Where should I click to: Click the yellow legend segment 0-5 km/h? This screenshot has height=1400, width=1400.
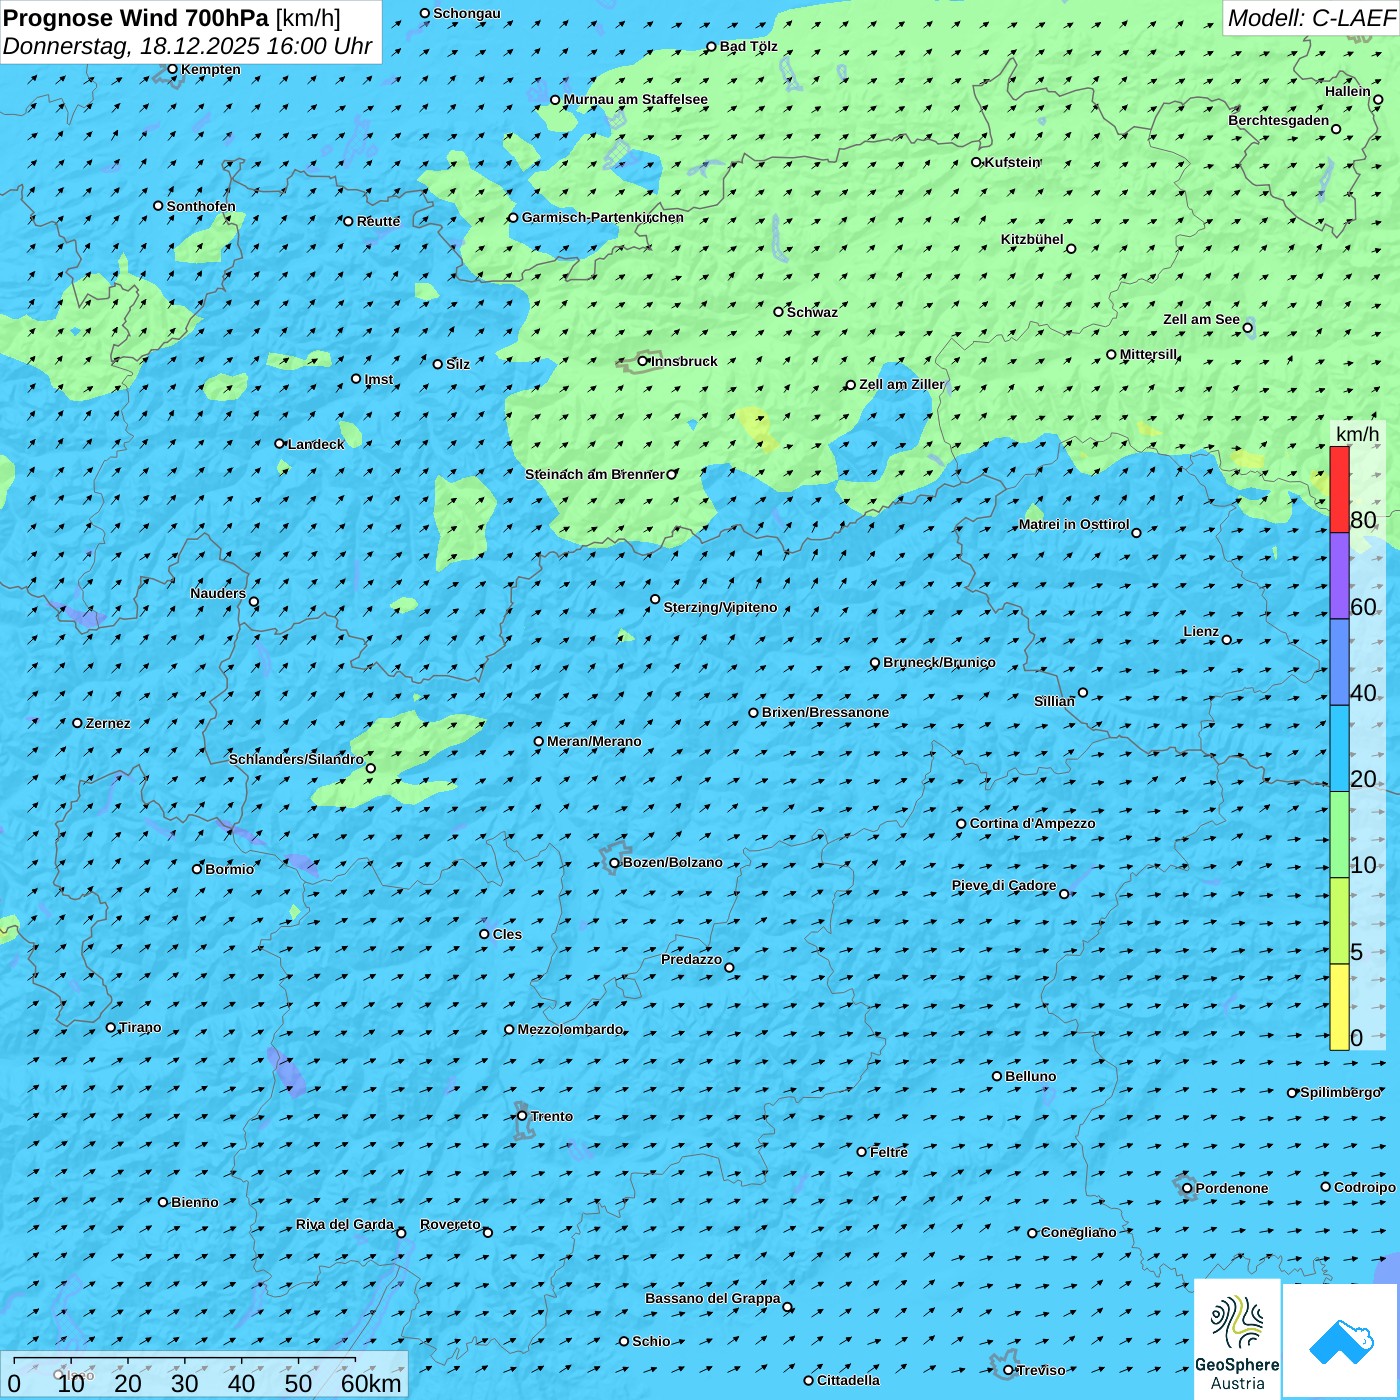(1339, 1007)
